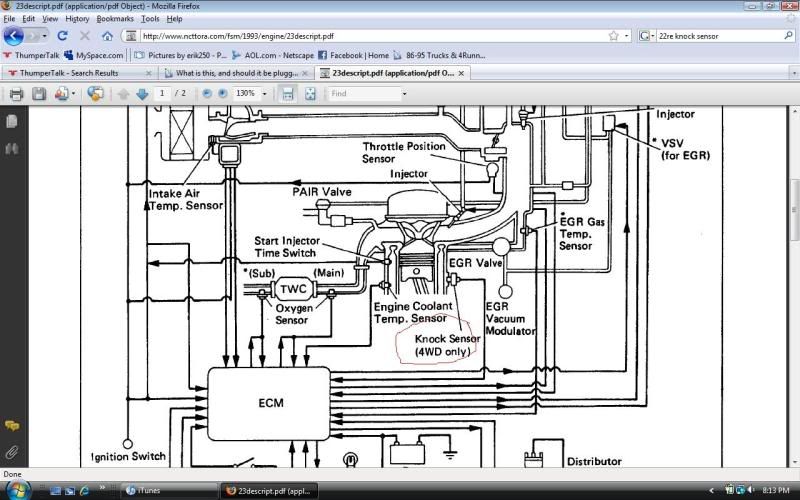800x500 pixels.
Task: Click the zoom out minus button
Action: click(207, 93)
